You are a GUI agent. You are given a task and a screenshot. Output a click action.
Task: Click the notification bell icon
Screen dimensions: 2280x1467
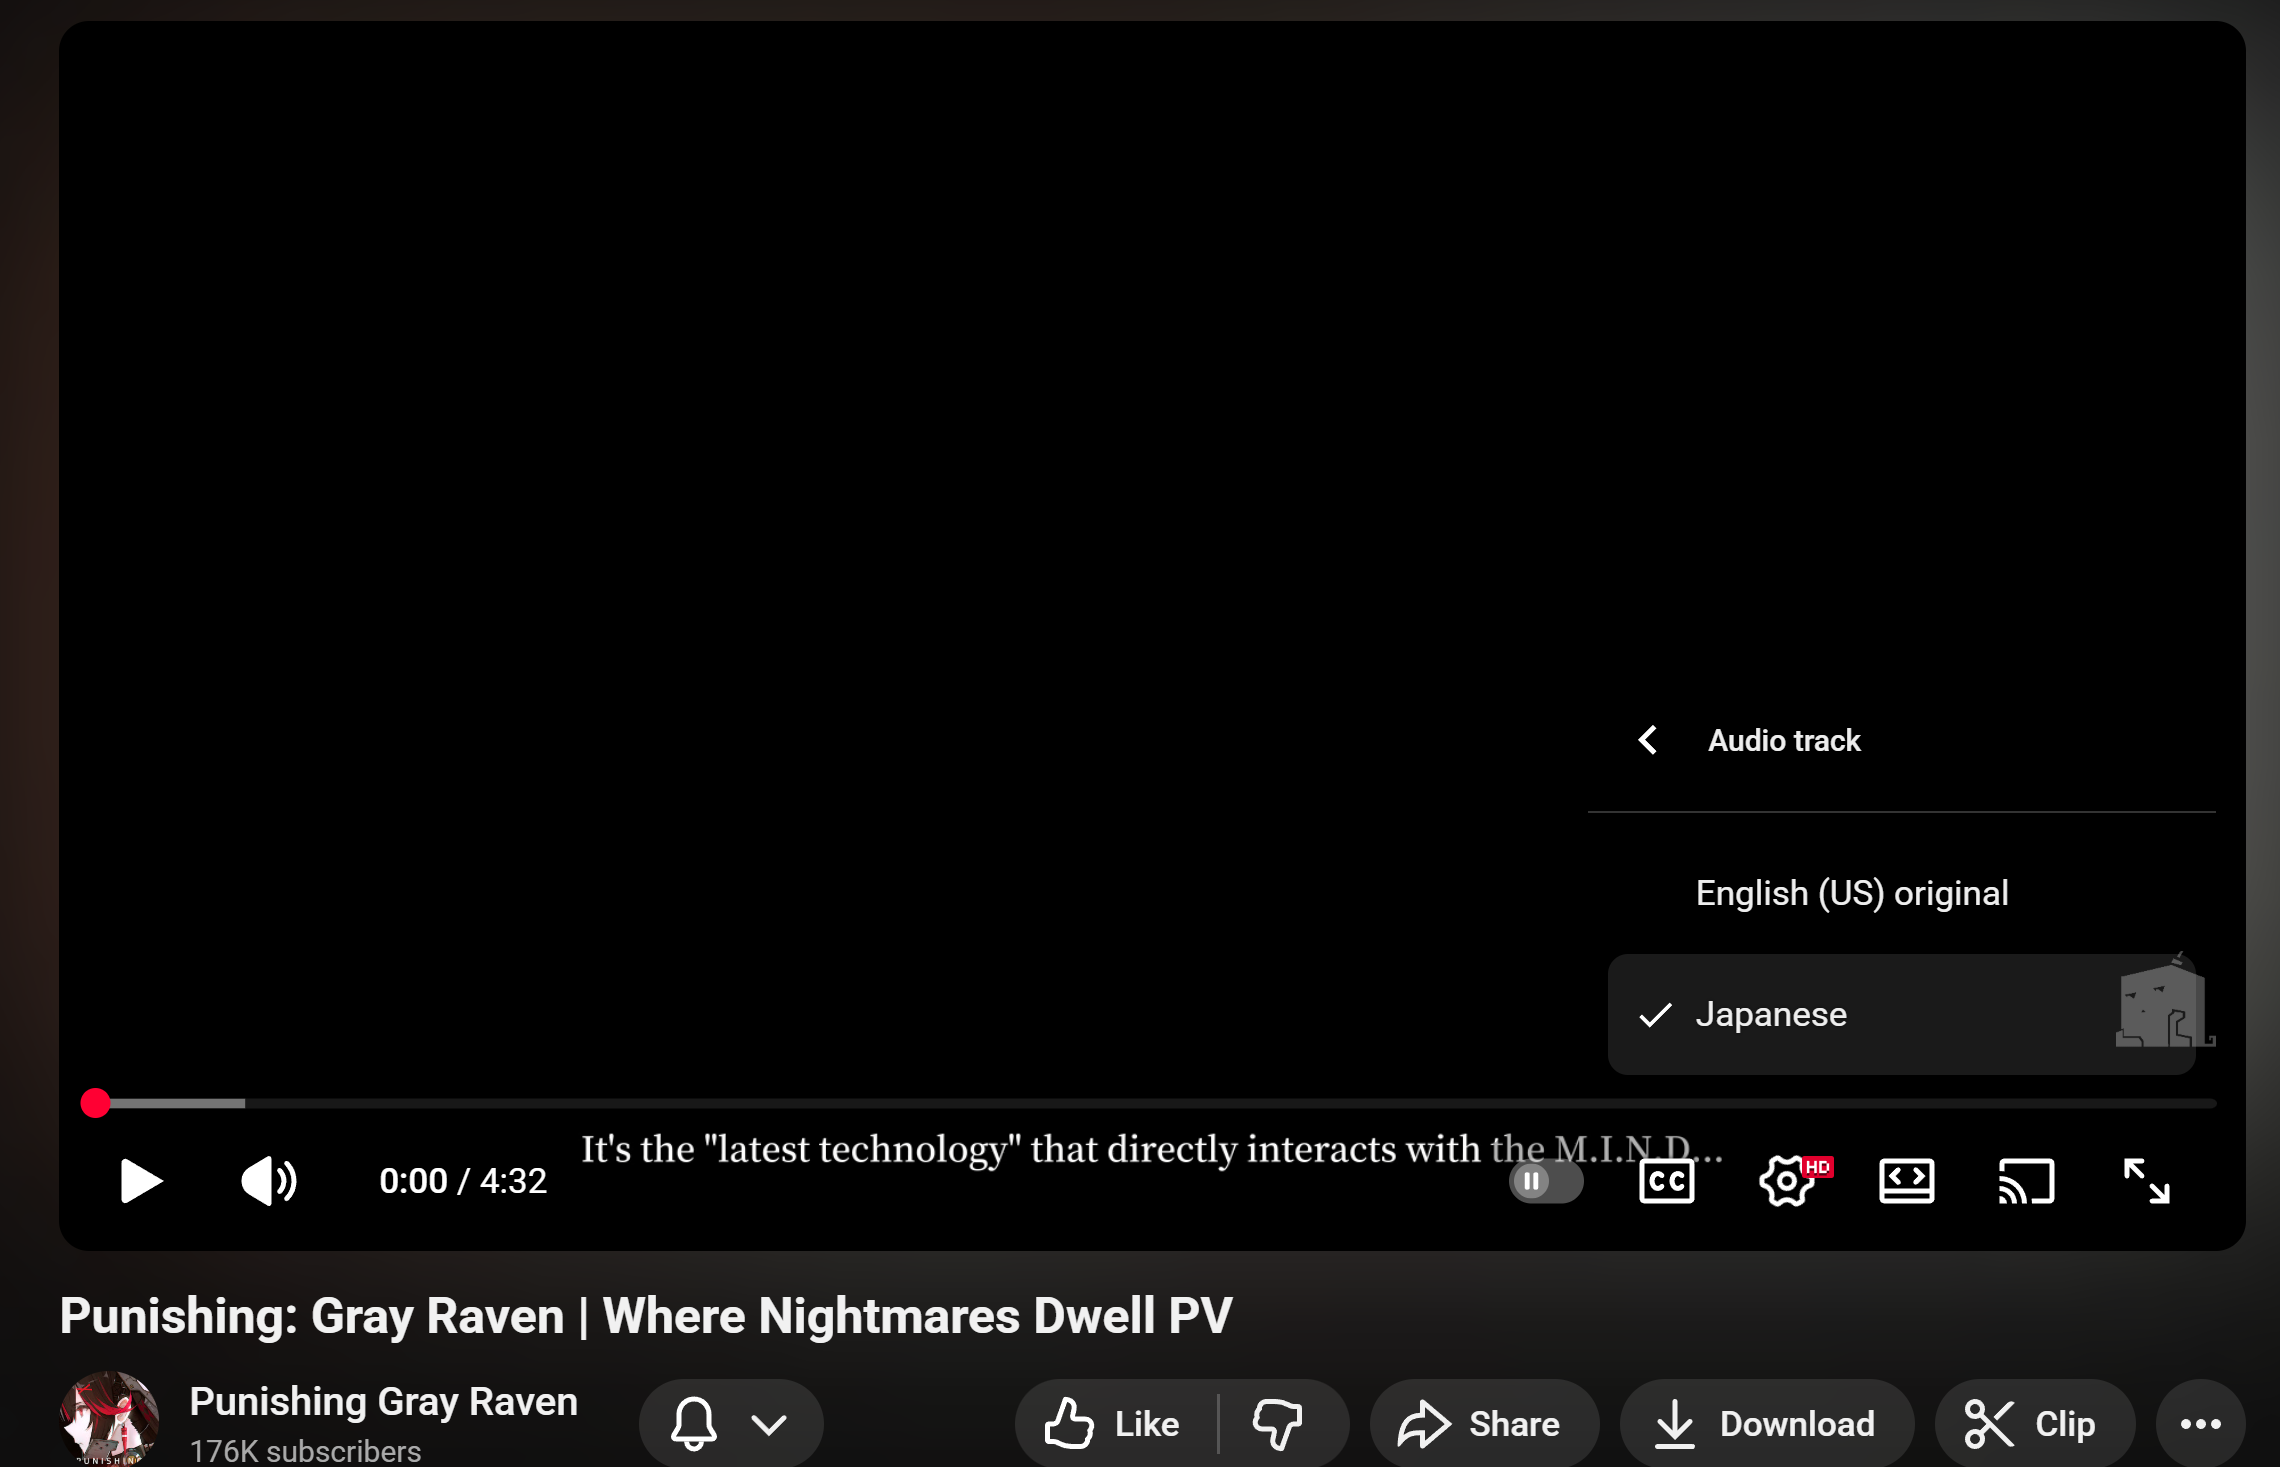(693, 1423)
